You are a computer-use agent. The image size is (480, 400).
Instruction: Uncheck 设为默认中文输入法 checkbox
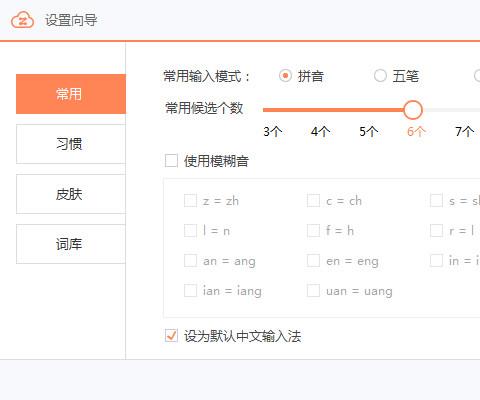(x=171, y=336)
